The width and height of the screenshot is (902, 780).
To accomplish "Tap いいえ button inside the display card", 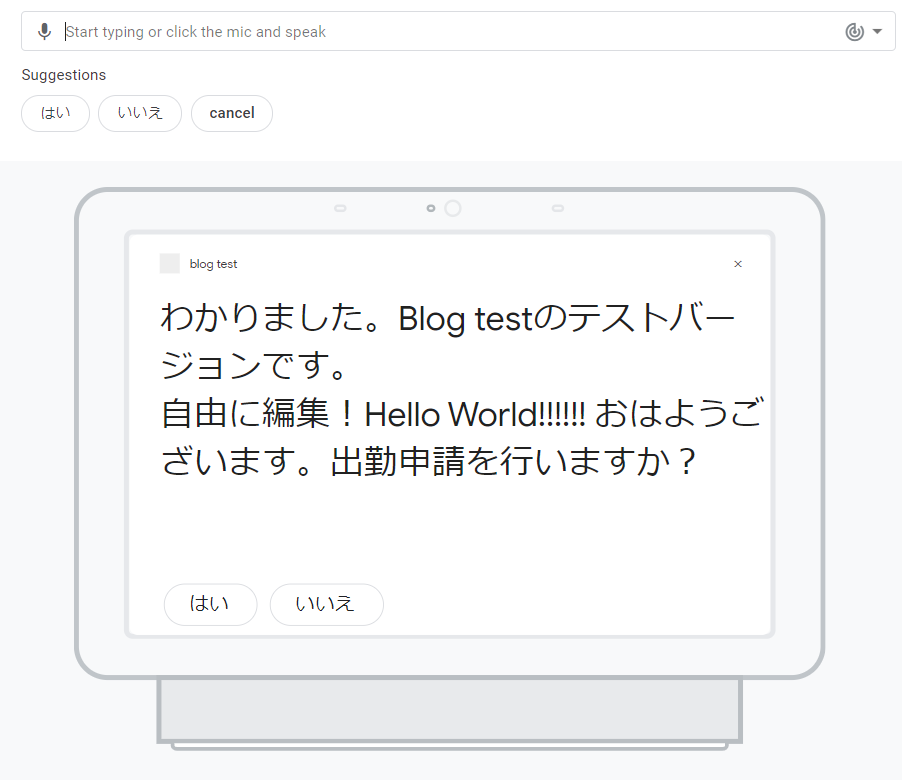I will (326, 604).
